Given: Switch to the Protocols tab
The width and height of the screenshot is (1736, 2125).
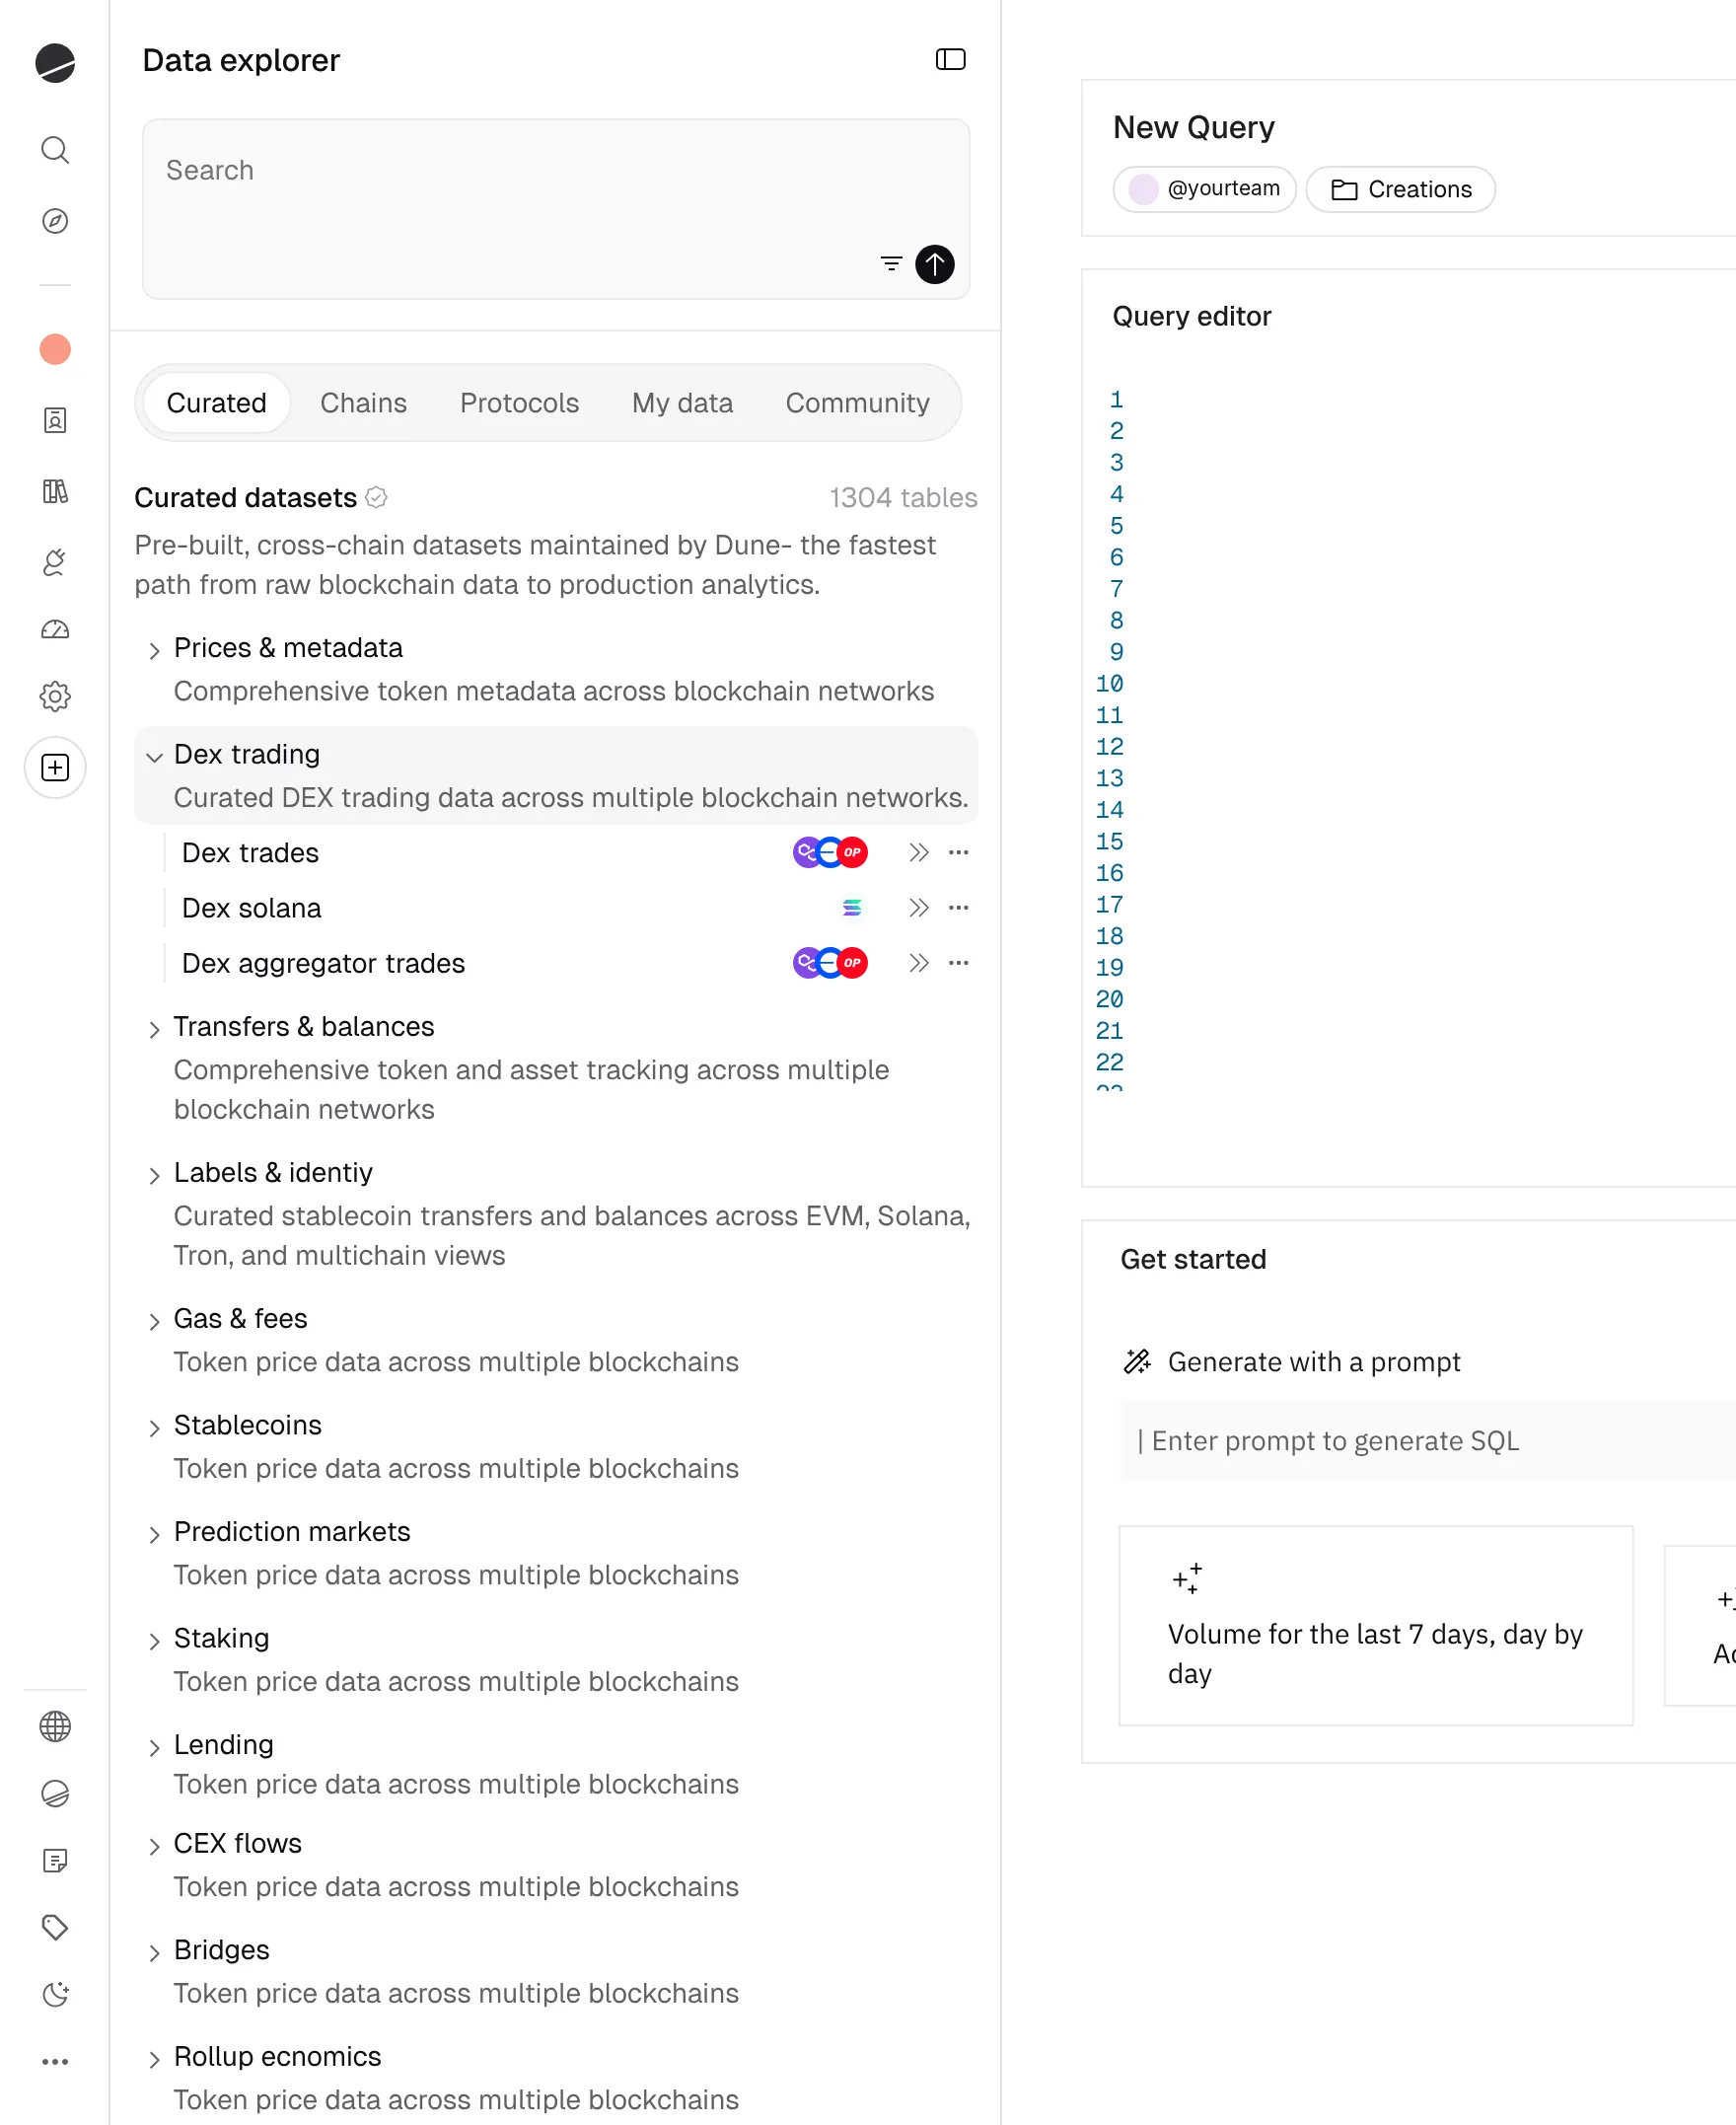Looking at the screenshot, I should 520,403.
